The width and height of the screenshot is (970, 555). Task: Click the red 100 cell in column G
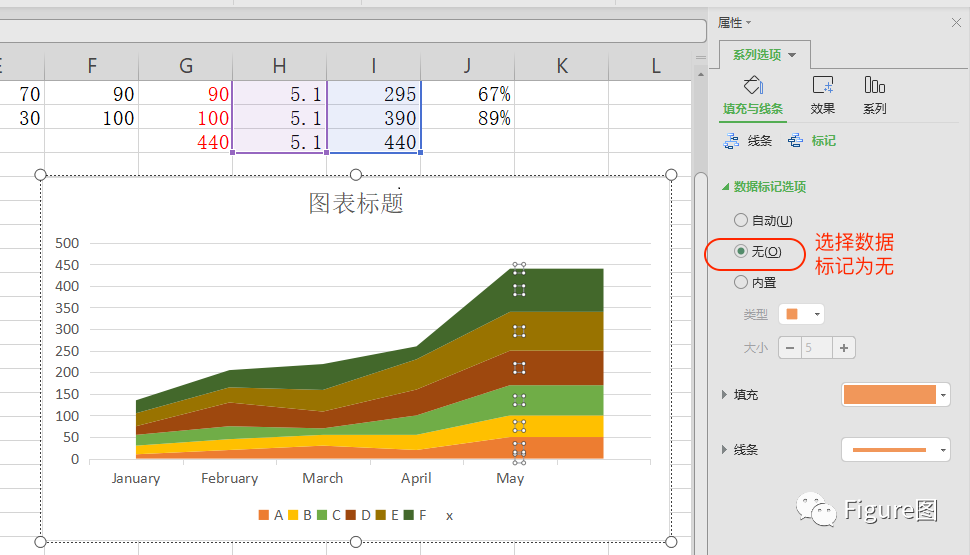186,118
